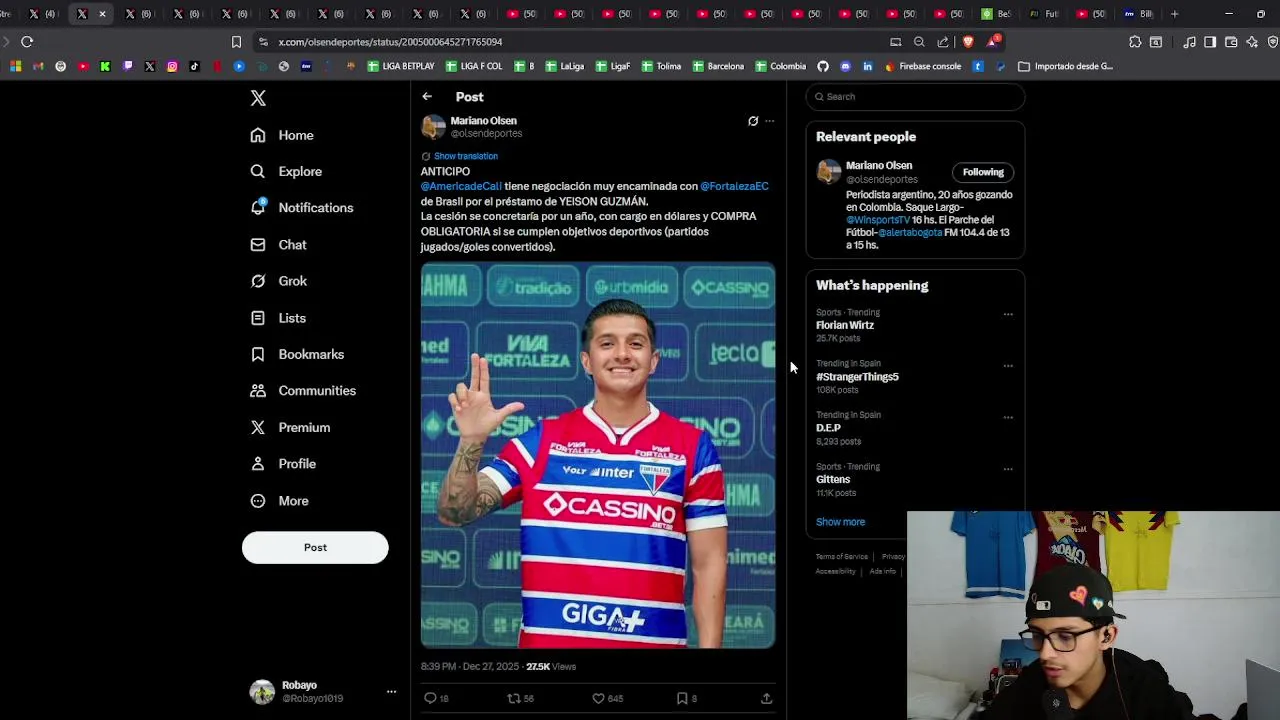Image resolution: width=1280 pixels, height=720 pixels.
Task: Go back using the Post arrow
Action: (427, 97)
